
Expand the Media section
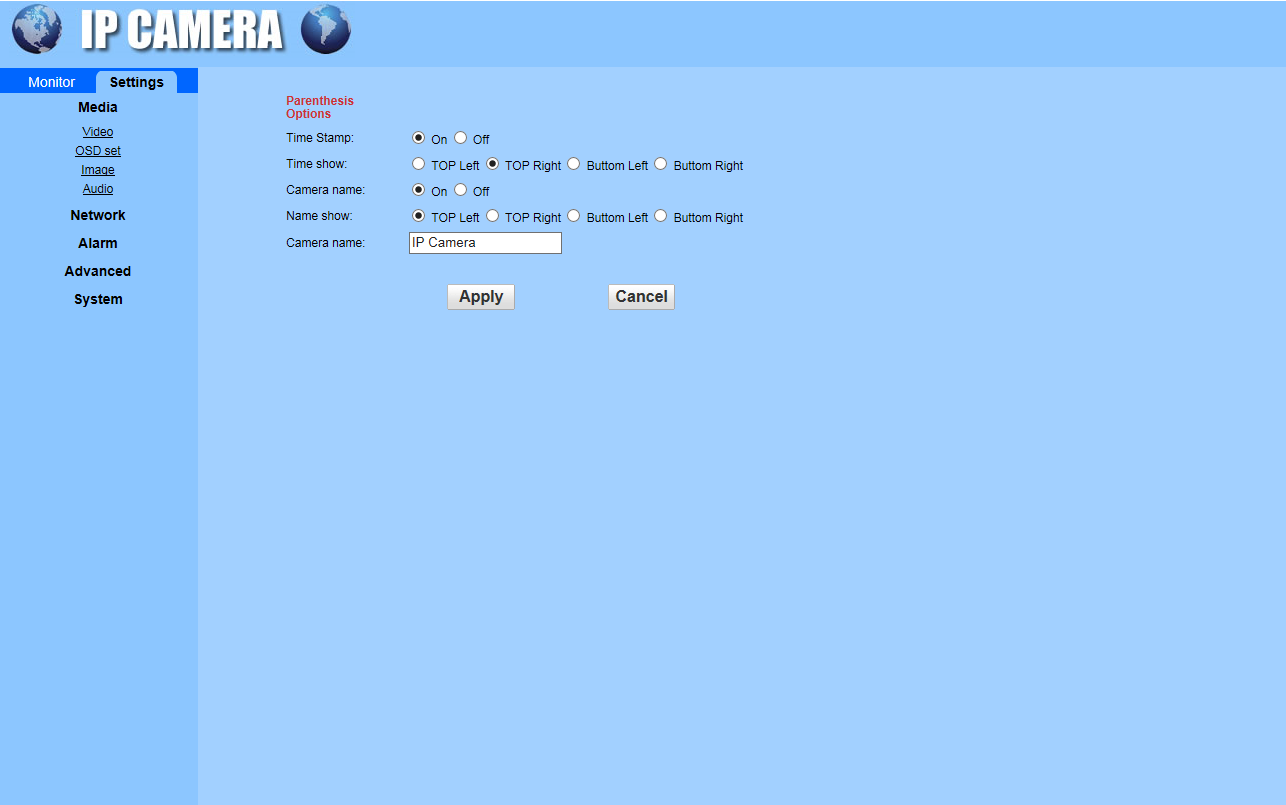point(98,107)
